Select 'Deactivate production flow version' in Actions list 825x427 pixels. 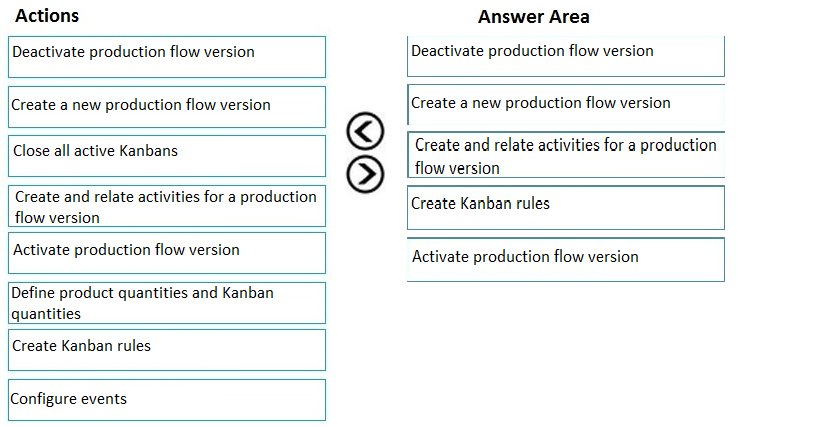[167, 57]
